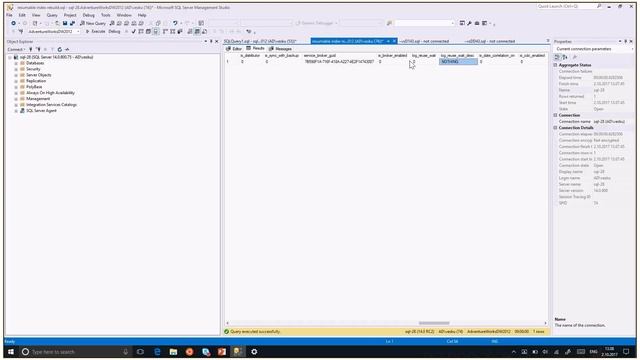Open Microsoft Edge from taskbar

pyautogui.click(x=157, y=351)
